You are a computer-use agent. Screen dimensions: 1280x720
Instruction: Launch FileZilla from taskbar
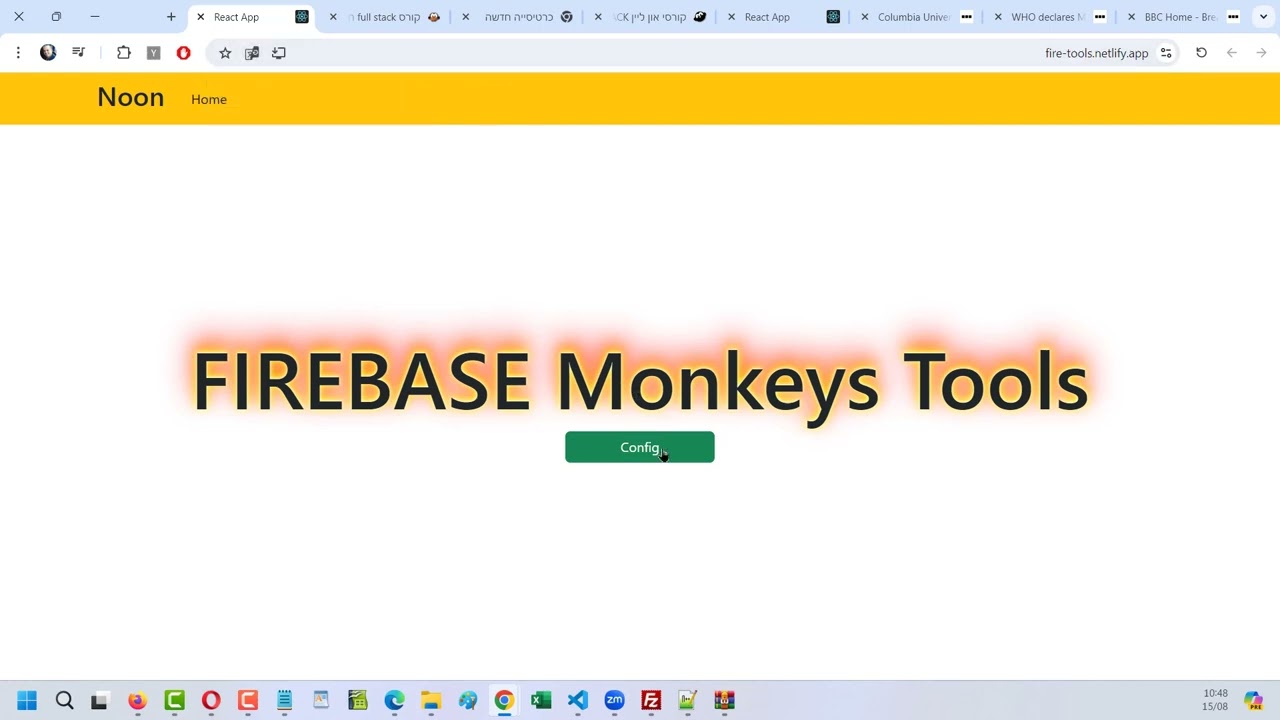pyautogui.click(x=651, y=701)
